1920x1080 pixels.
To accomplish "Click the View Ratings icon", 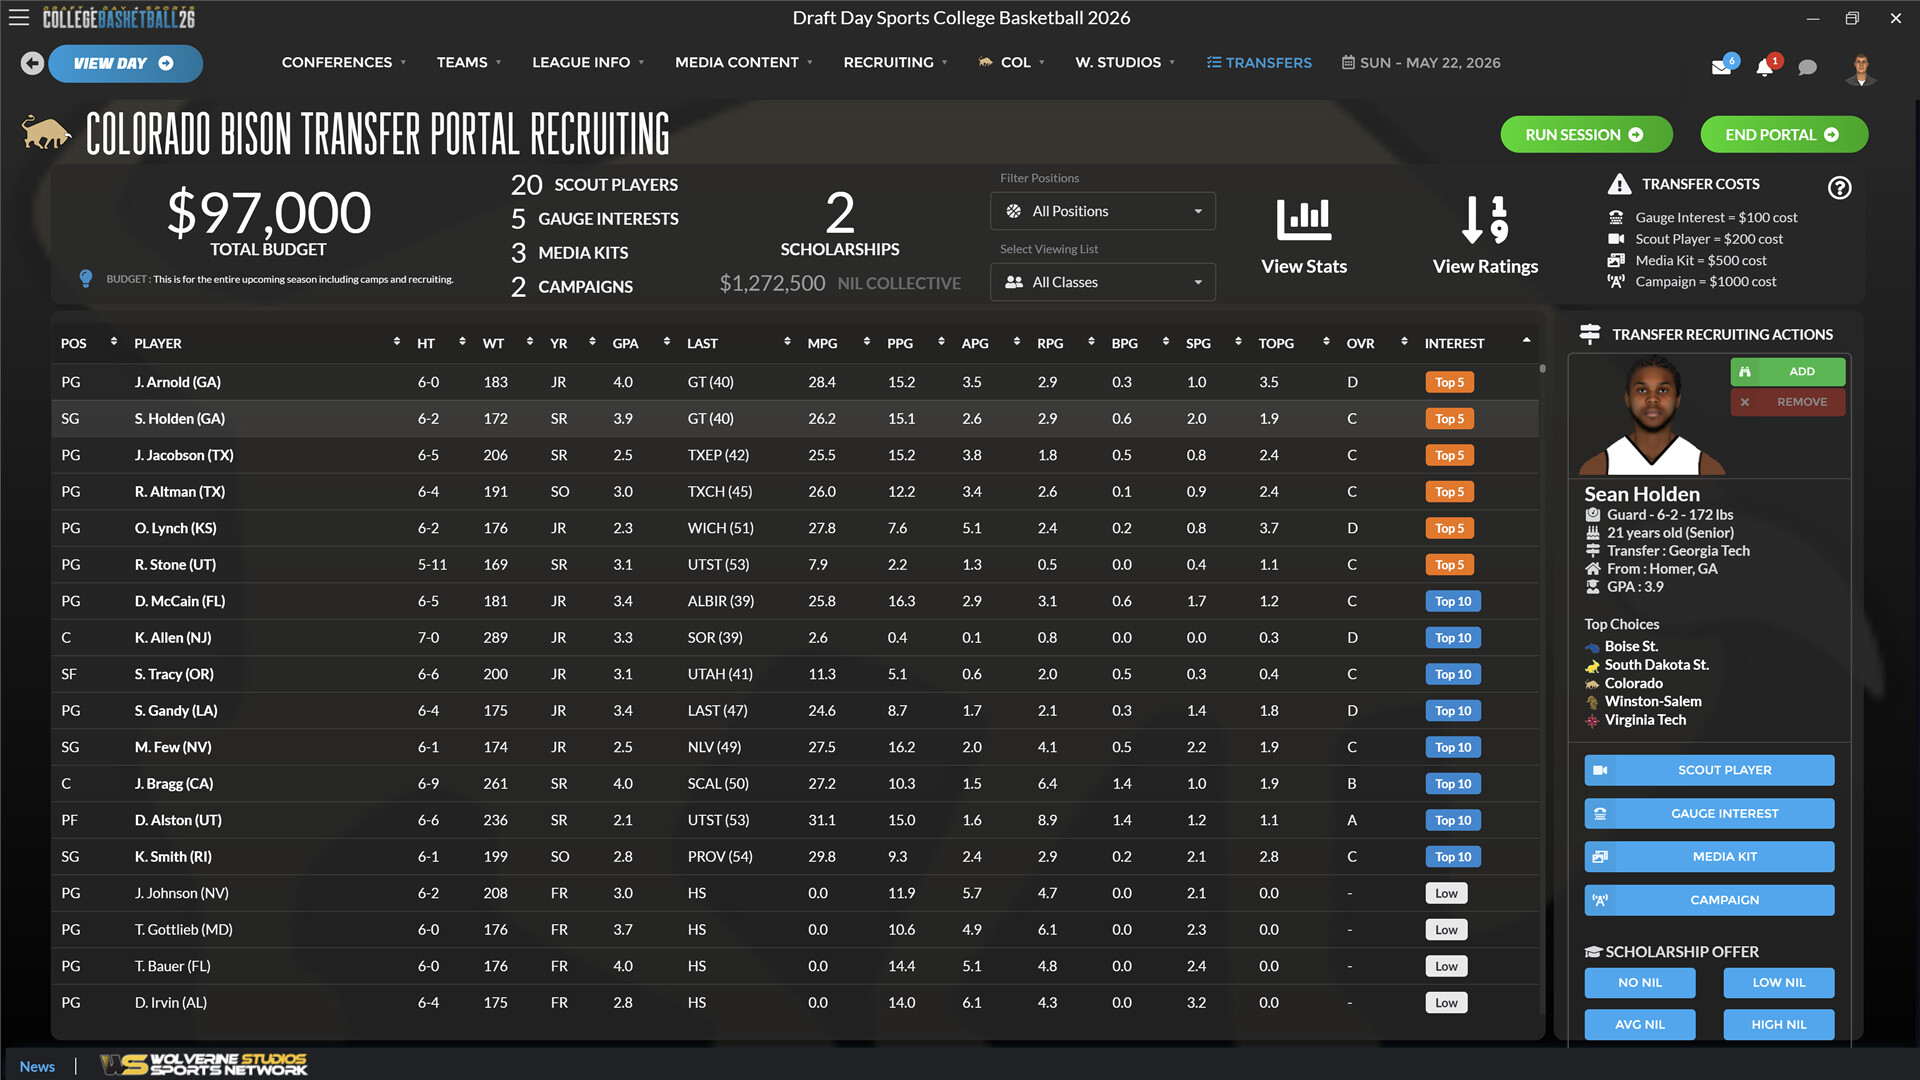I will (x=1483, y=219).
